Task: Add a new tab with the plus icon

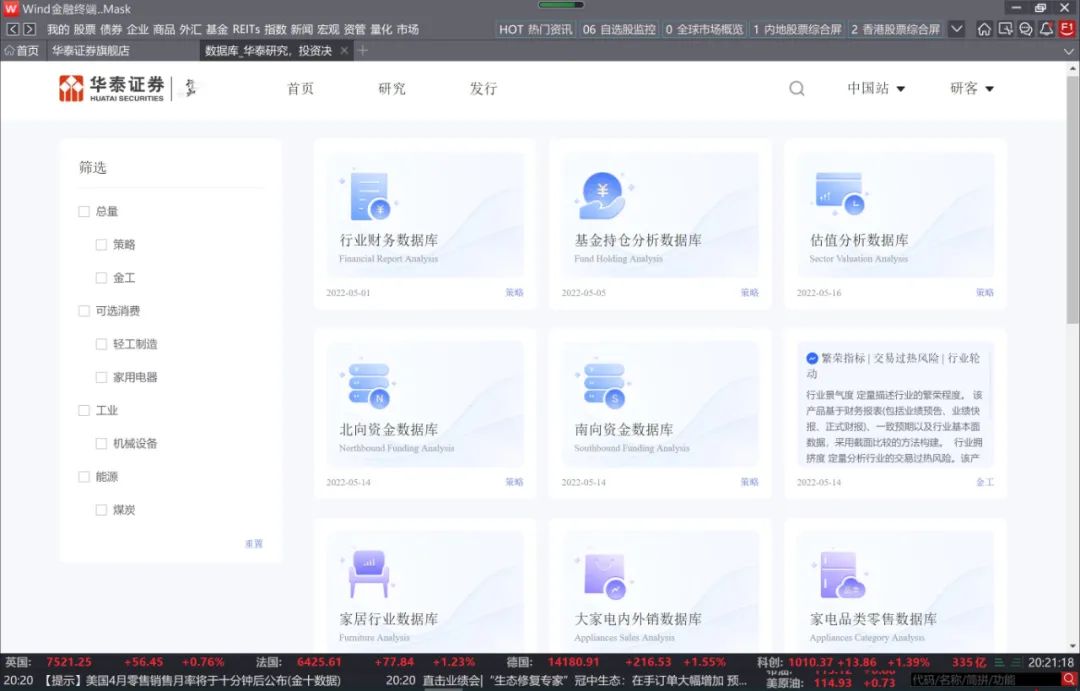Action: click(363, 50)
